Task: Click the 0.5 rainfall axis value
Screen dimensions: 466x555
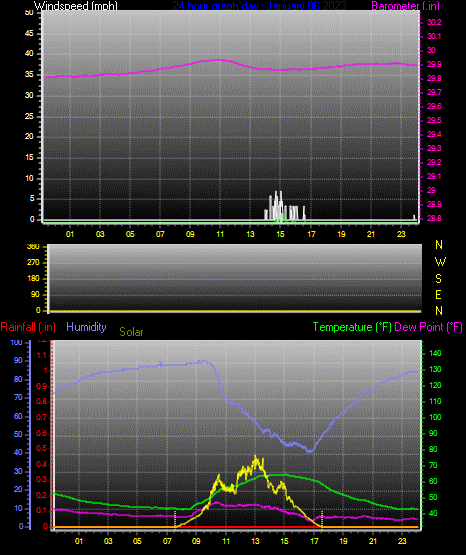Action: pos(42,448)
